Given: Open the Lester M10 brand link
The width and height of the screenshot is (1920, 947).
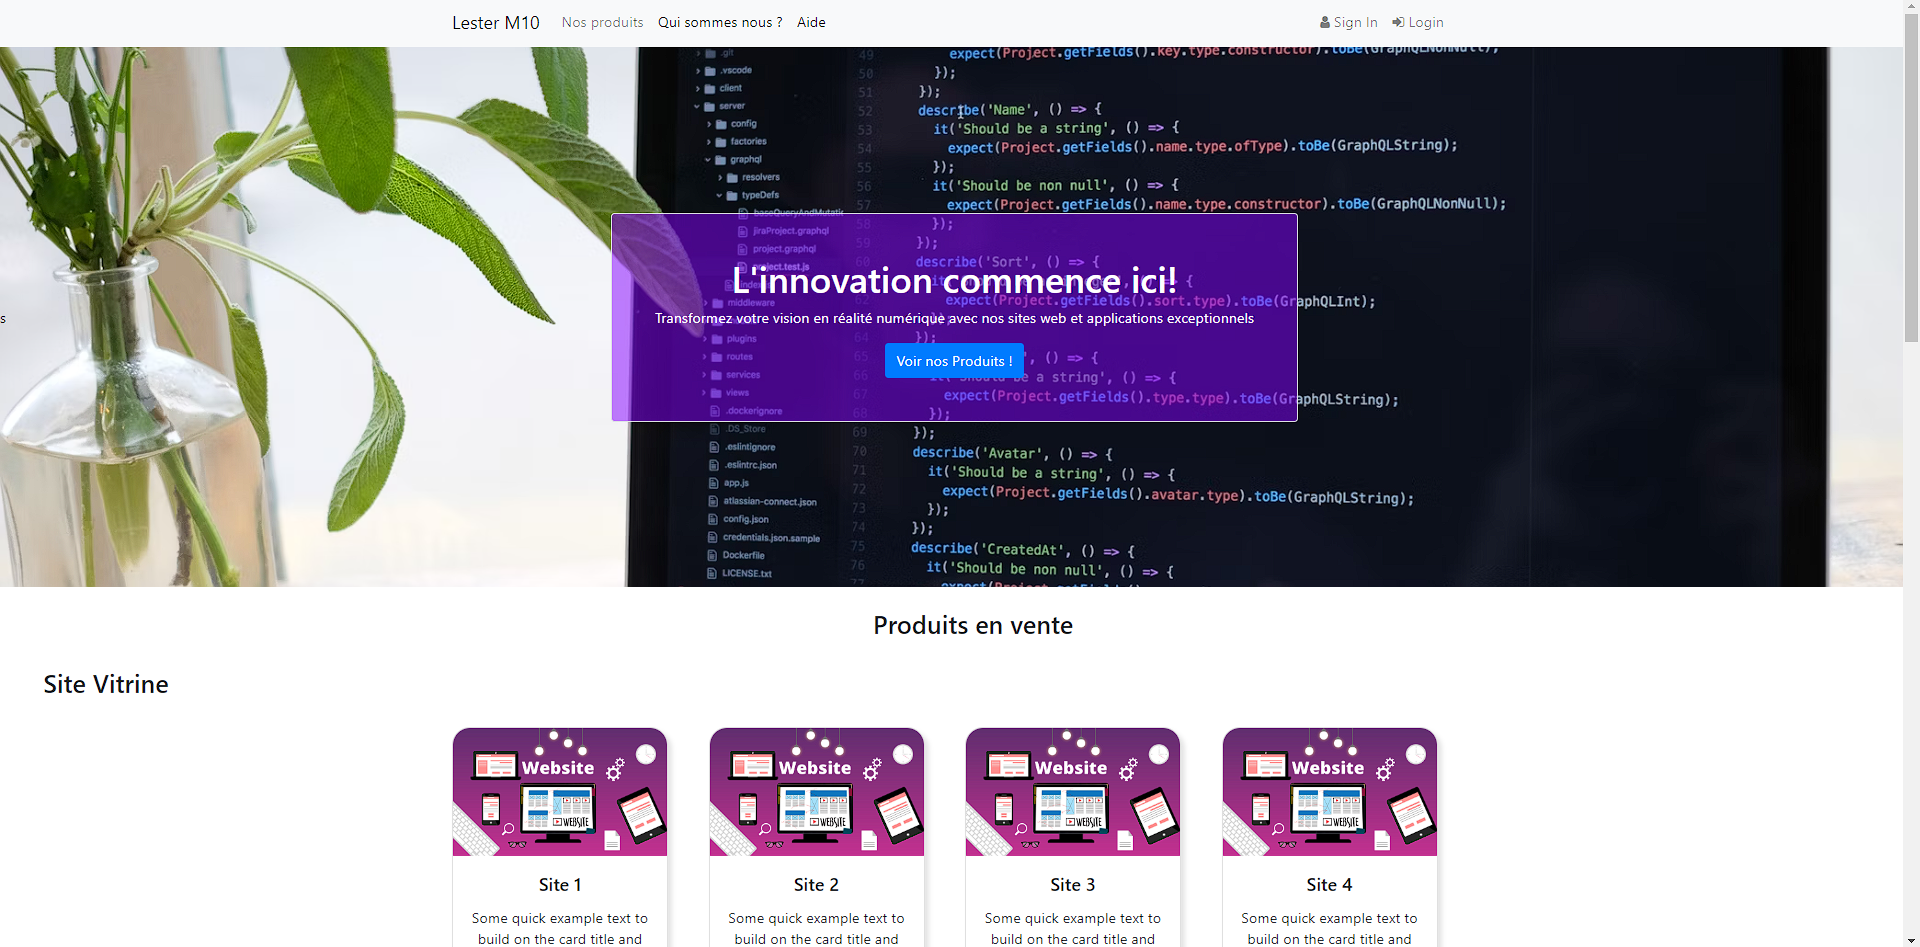Looking at the screenshot, I should pos(495,23).
